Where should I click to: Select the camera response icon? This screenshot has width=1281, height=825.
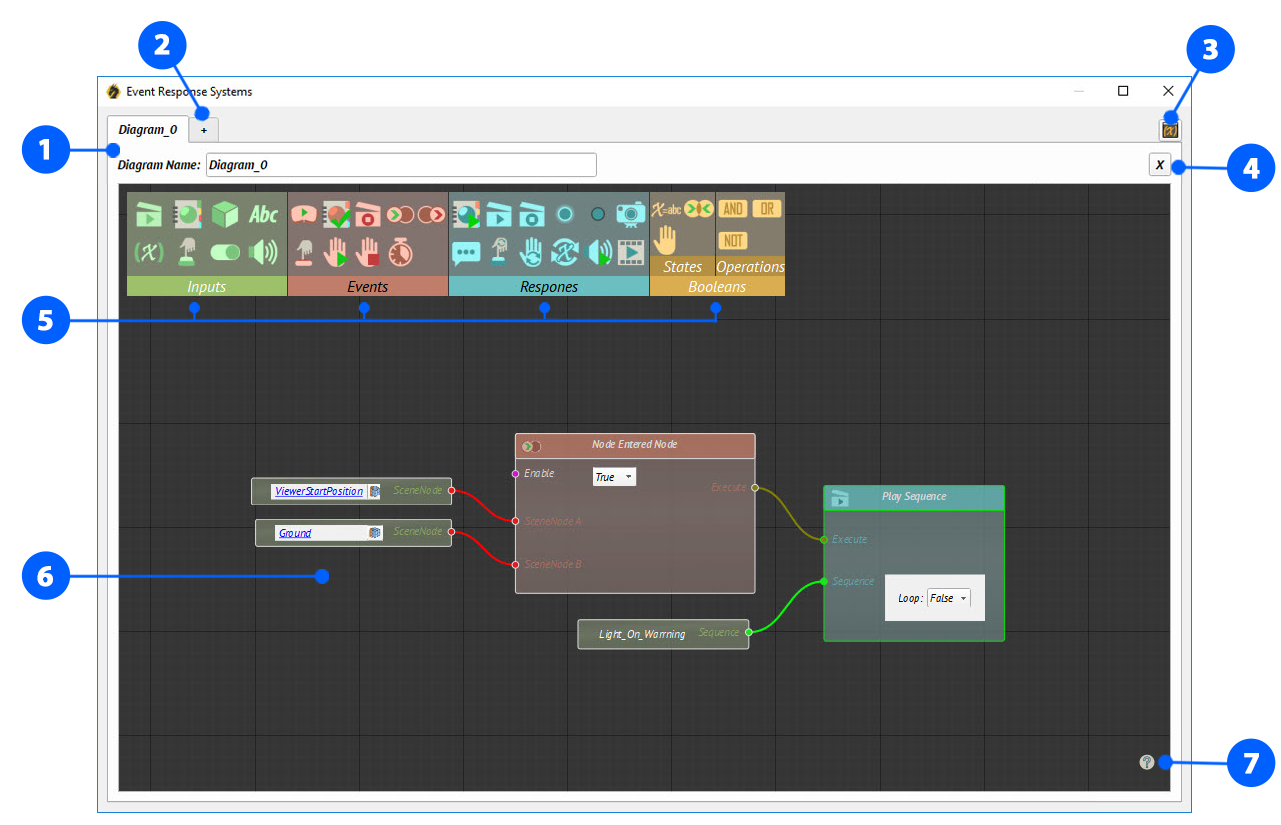click(630, 214)
